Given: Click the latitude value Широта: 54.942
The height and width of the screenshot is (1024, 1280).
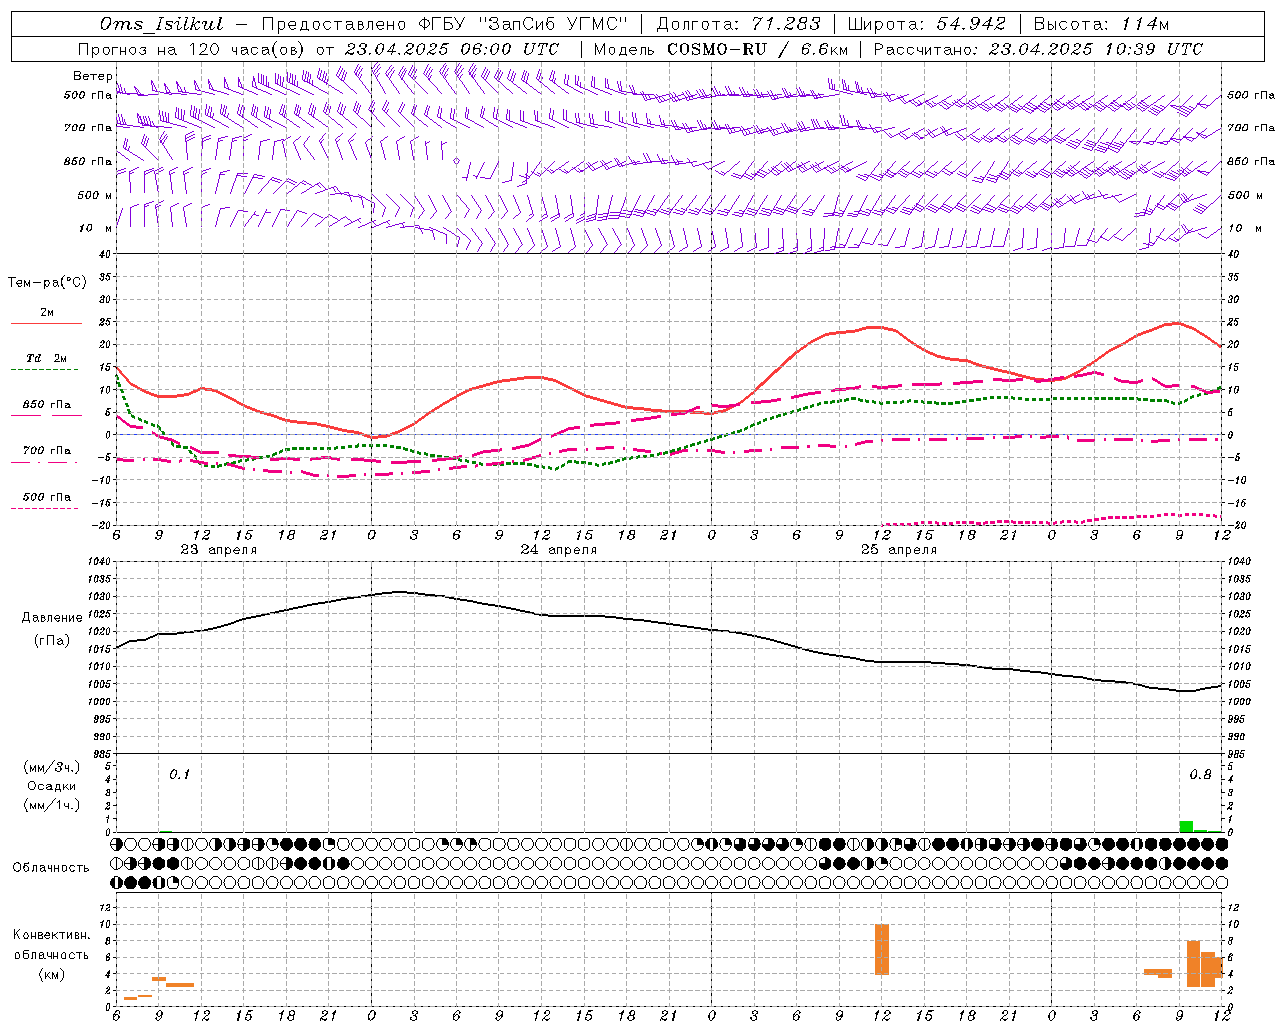Looking at the screenshot, I should click(927, 24).
